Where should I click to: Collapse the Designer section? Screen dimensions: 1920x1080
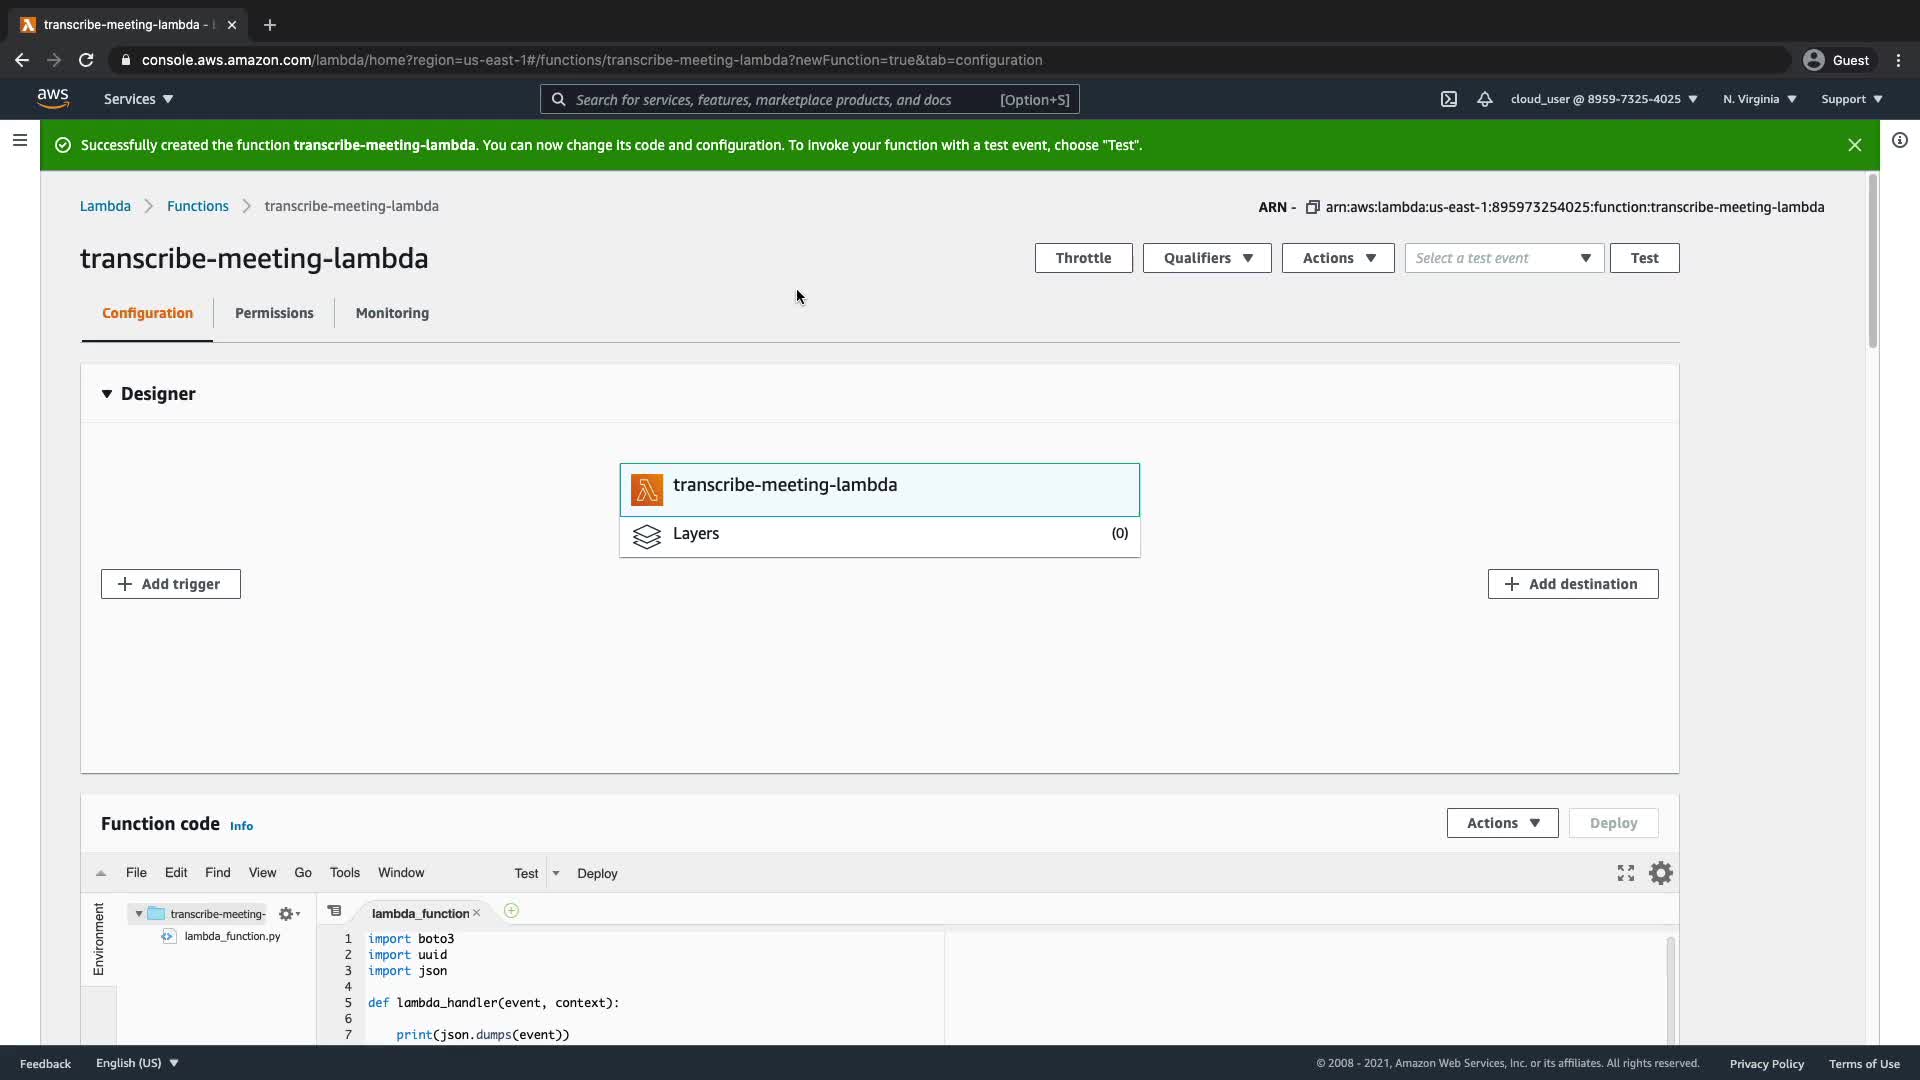click(107, 394)
